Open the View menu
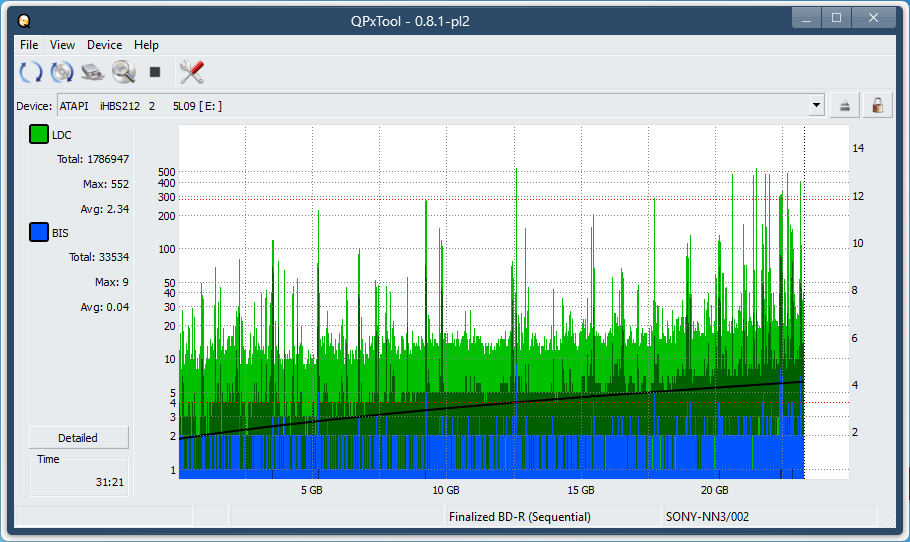Image resolution: width=910 pixels, height=542 pixels. tap(62, 45)
